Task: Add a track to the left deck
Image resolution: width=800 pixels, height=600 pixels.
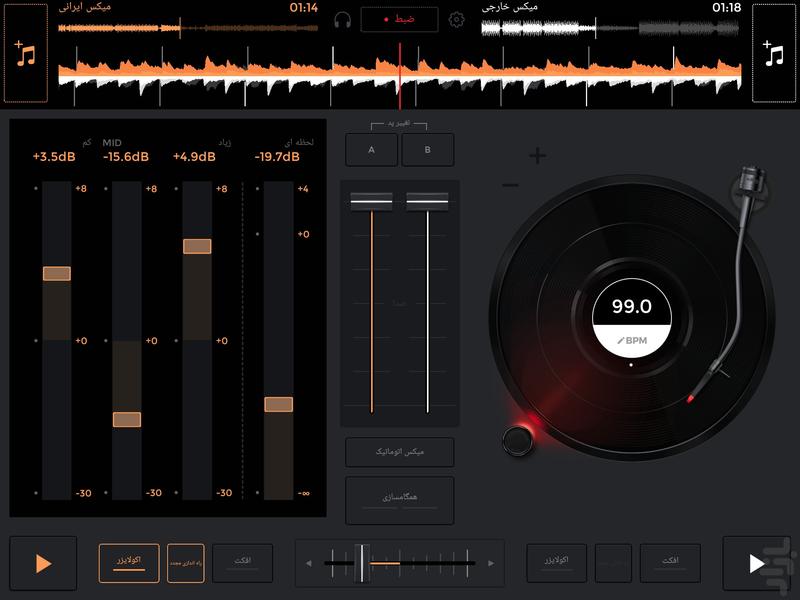Action: [26, 53]
